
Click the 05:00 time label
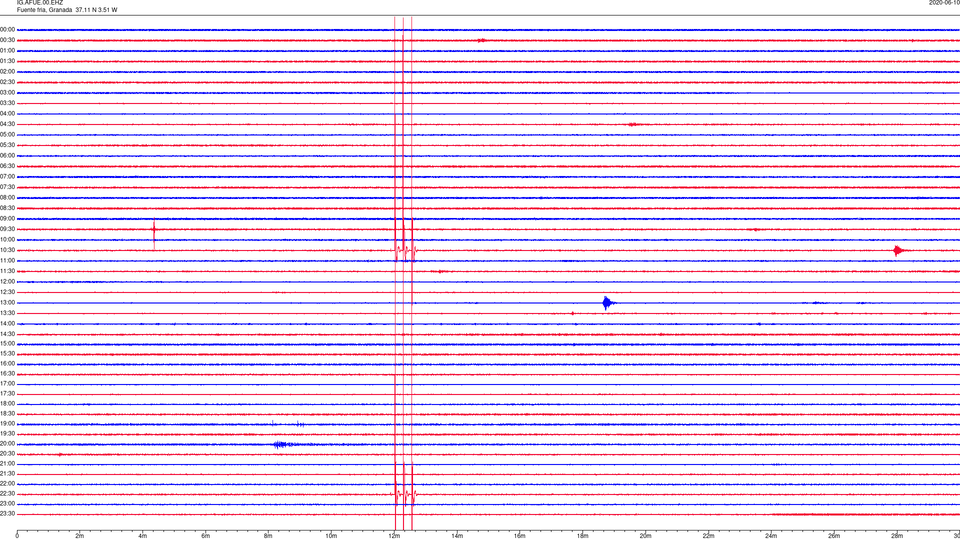(x=8, y=135)
